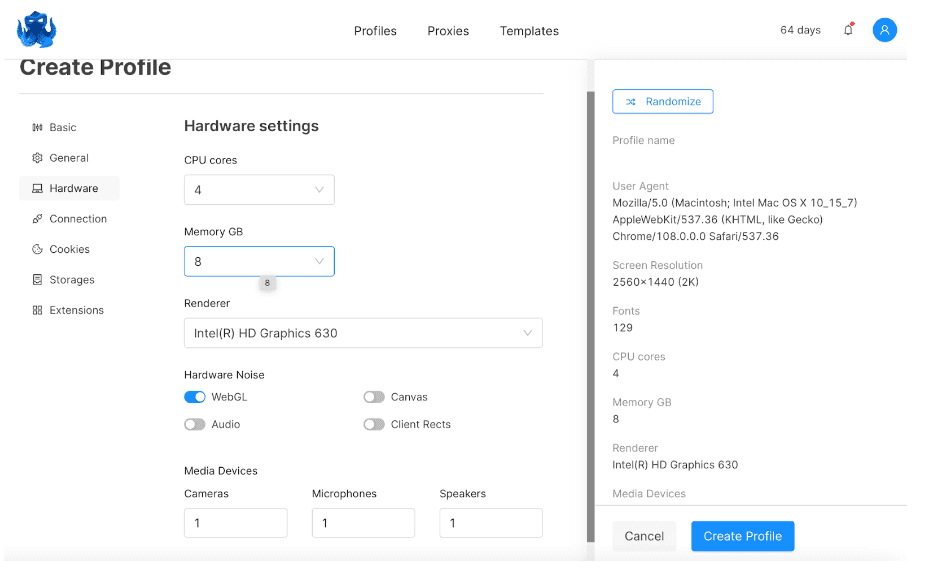Turn on the Canvas noise toggle
This screenshot has width=934, height=577.
click(374, 397)
